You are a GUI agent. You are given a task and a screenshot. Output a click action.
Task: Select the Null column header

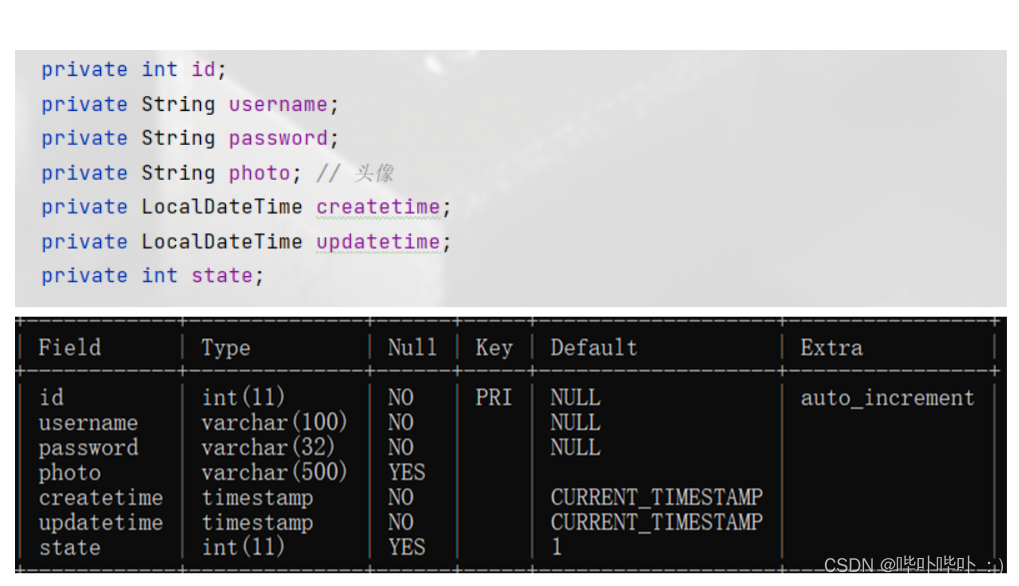pyautogui.click(x=412, y=348)
